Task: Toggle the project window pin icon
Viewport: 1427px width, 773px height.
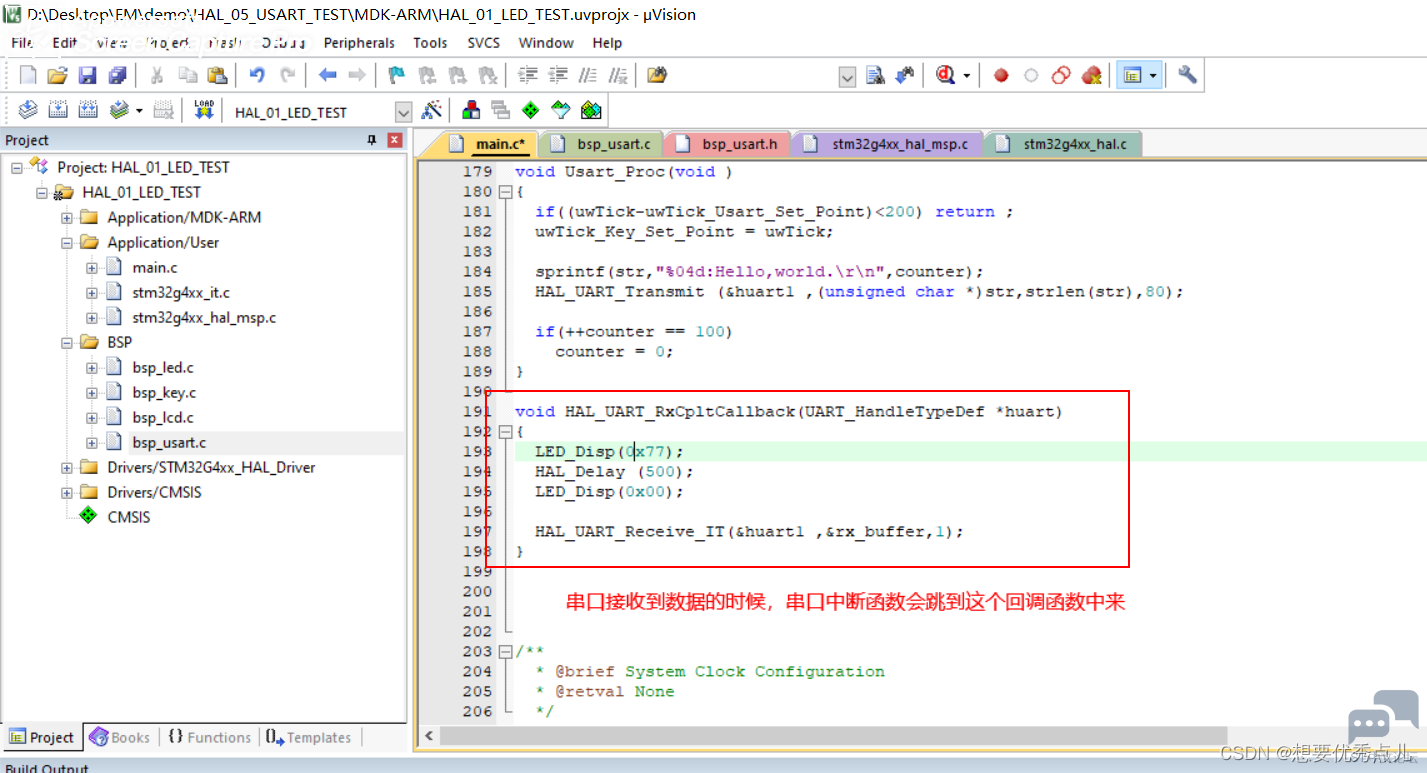Action: pyautogui.click(x=372, y=140)
